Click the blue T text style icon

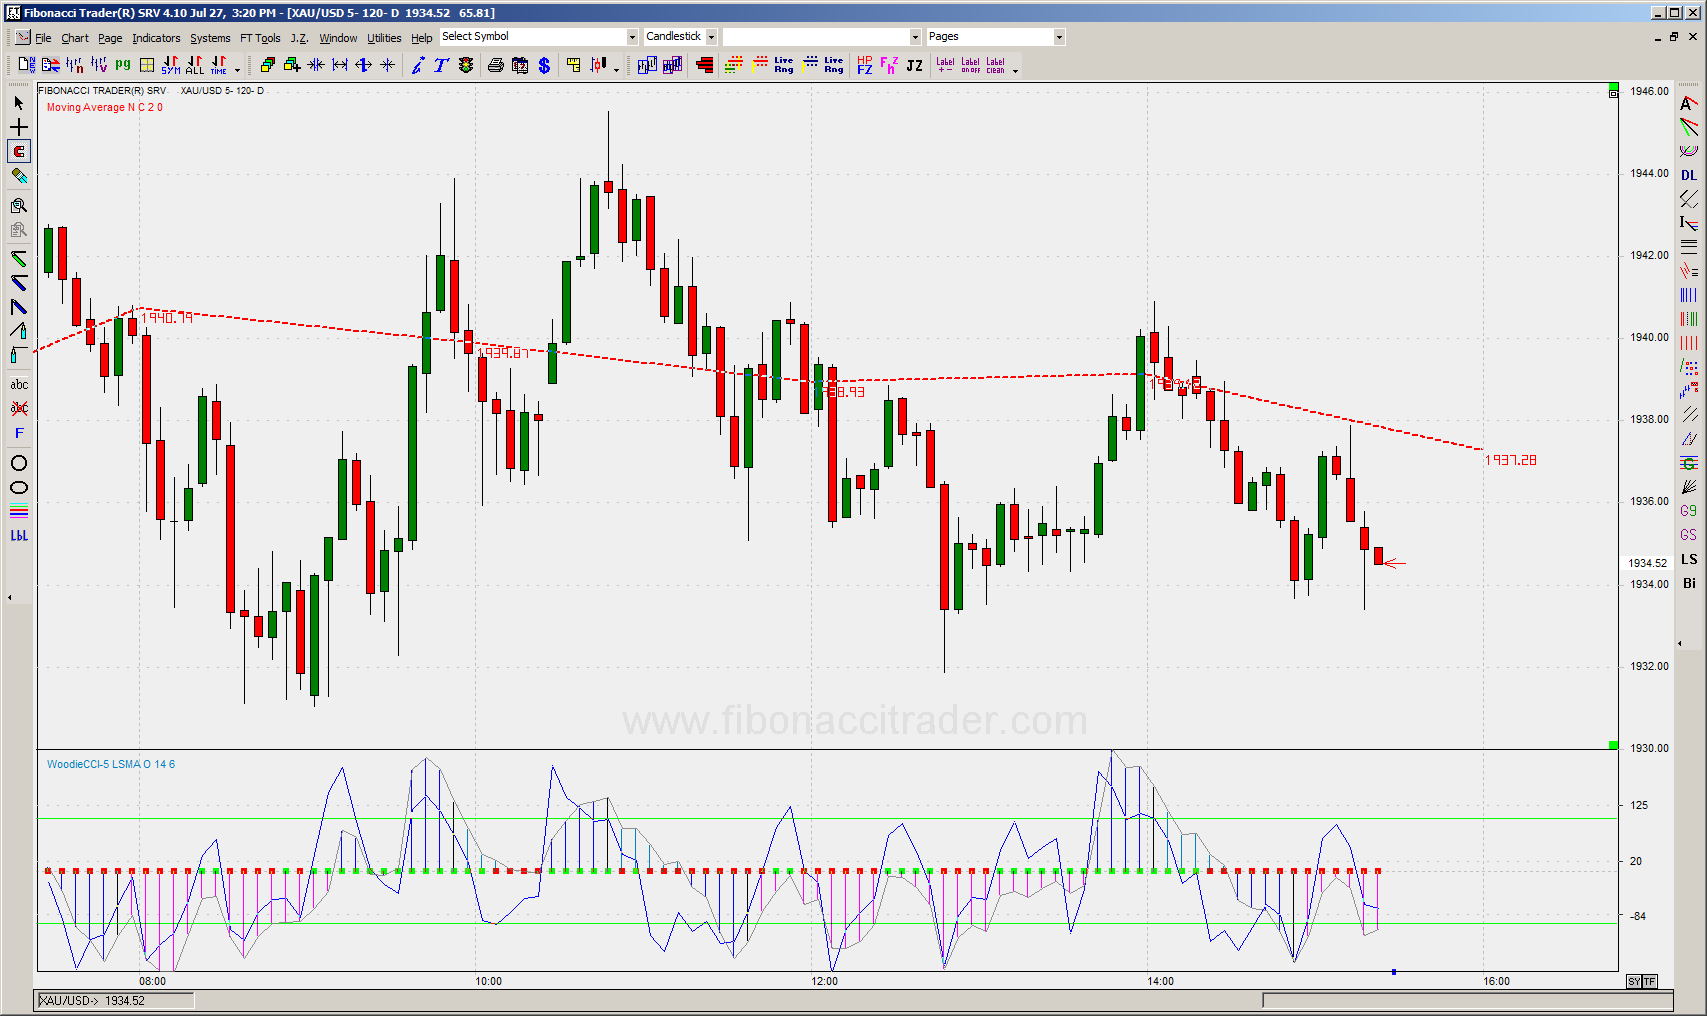[441, 65]
